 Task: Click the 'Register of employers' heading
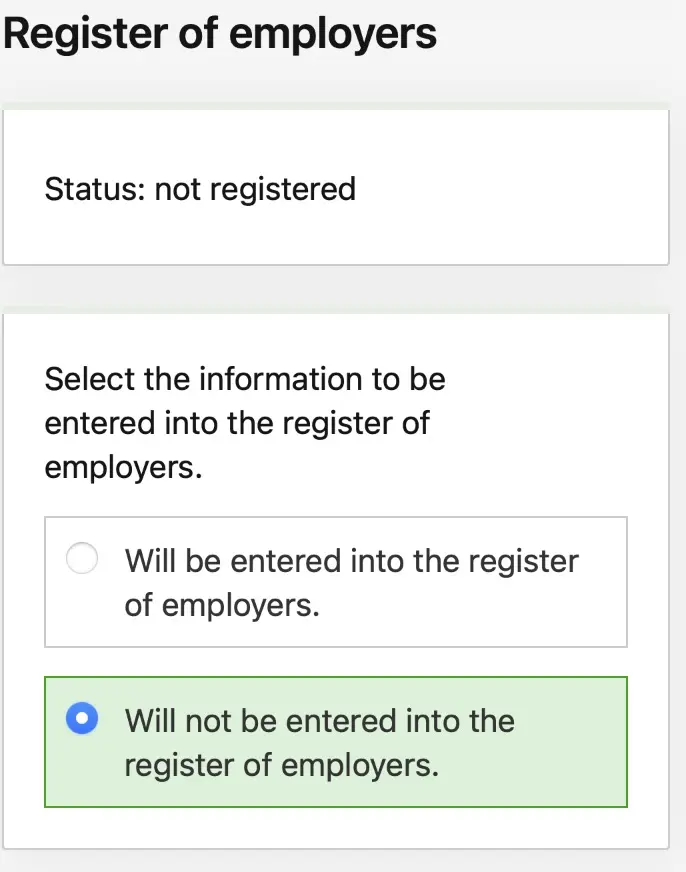pyautogui.click(x=220, y=33)
